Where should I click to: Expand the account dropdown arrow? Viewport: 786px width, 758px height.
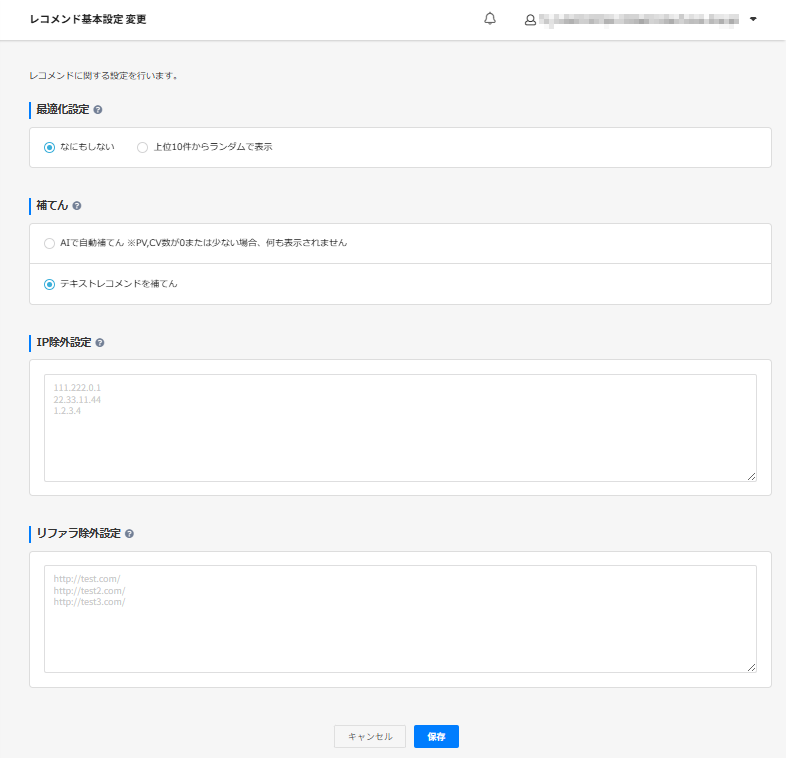pos(753,19)
